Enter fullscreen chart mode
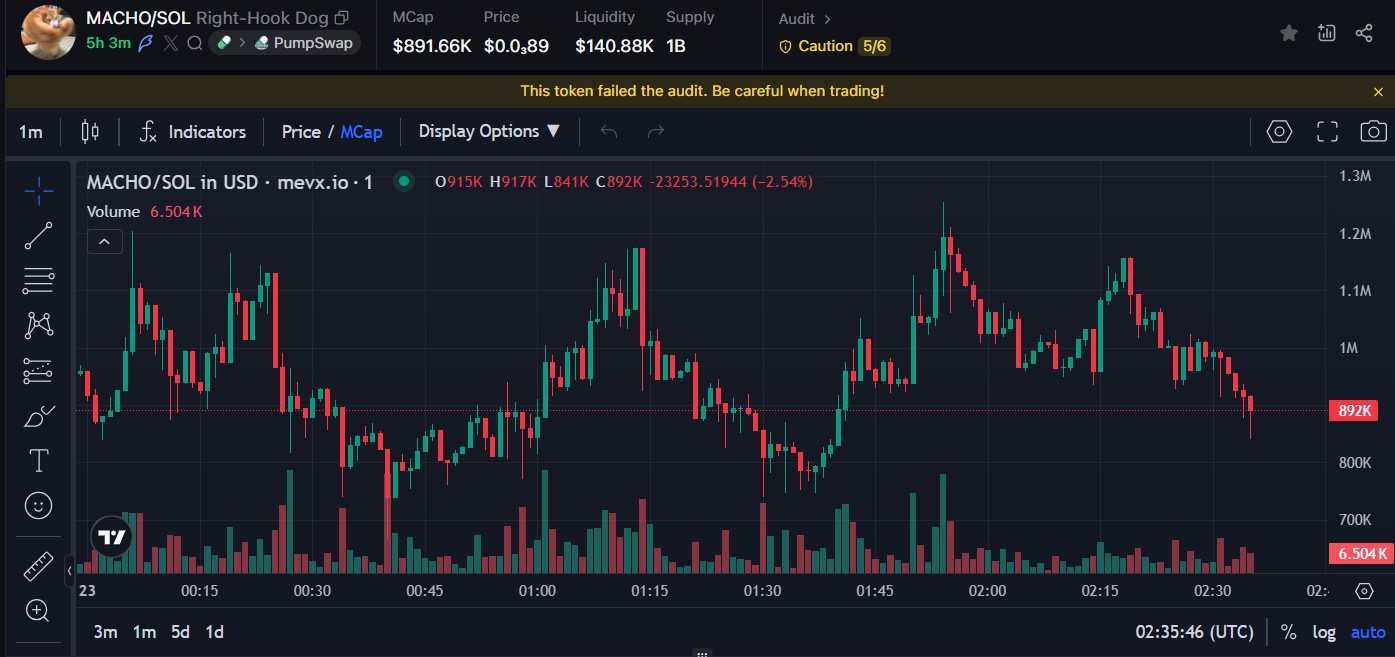Viewport: 1395px width, 657px height. 1327,132
